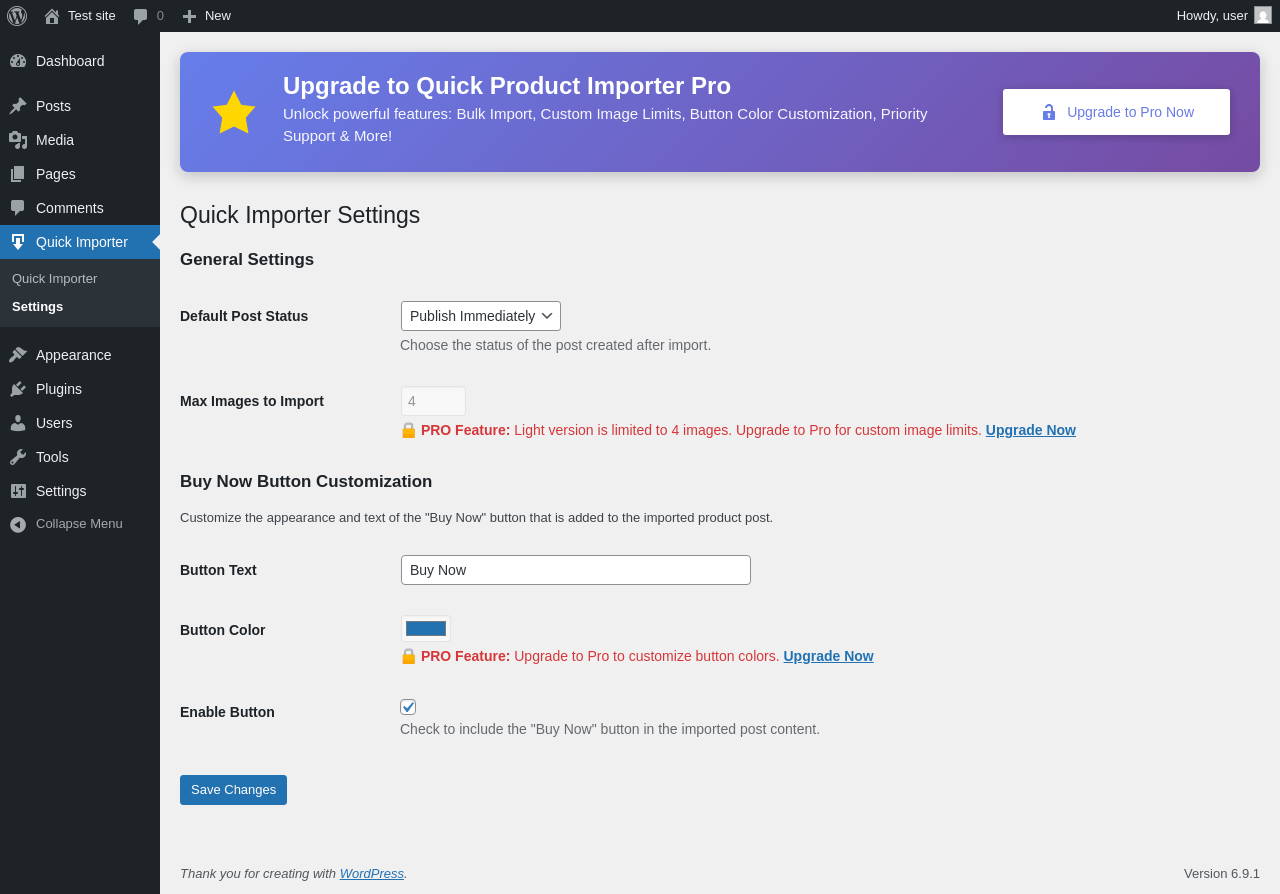Select the Settings submenu under Quick Importer
The image size is (1280, 894).
[37, 307]
